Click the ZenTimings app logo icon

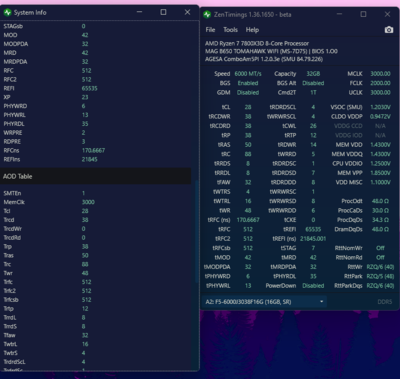207,15
